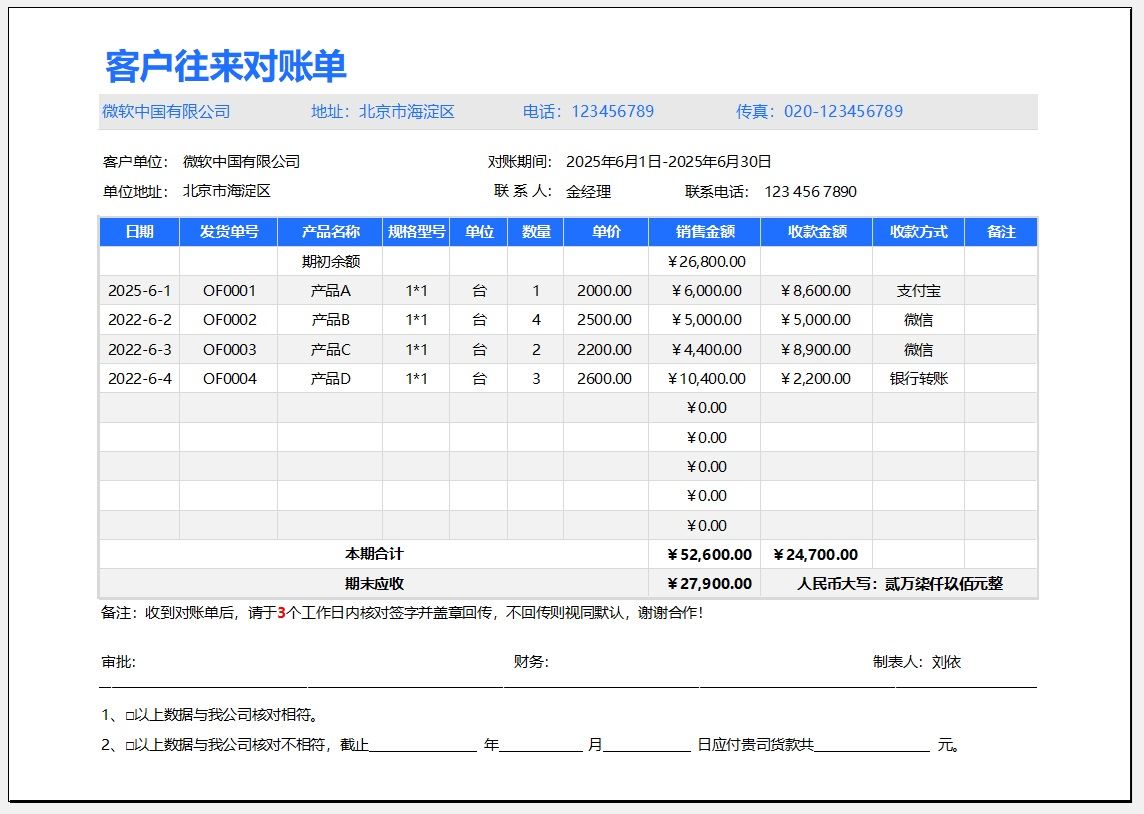Click delivery number OF0003

click(x=229, y=349)
